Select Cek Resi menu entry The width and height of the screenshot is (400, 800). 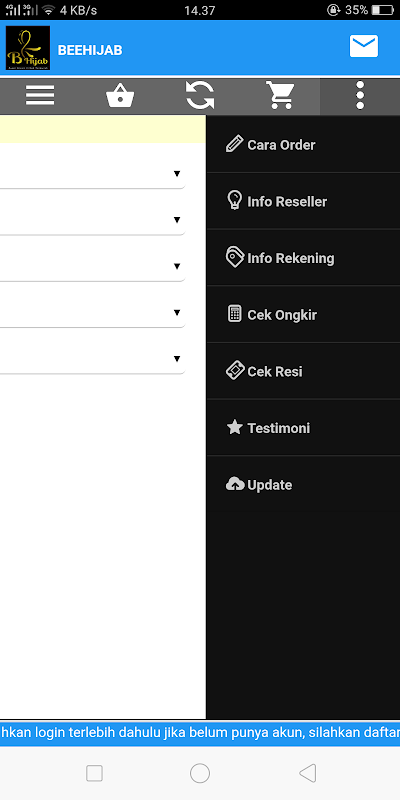(x=303, y=371)
